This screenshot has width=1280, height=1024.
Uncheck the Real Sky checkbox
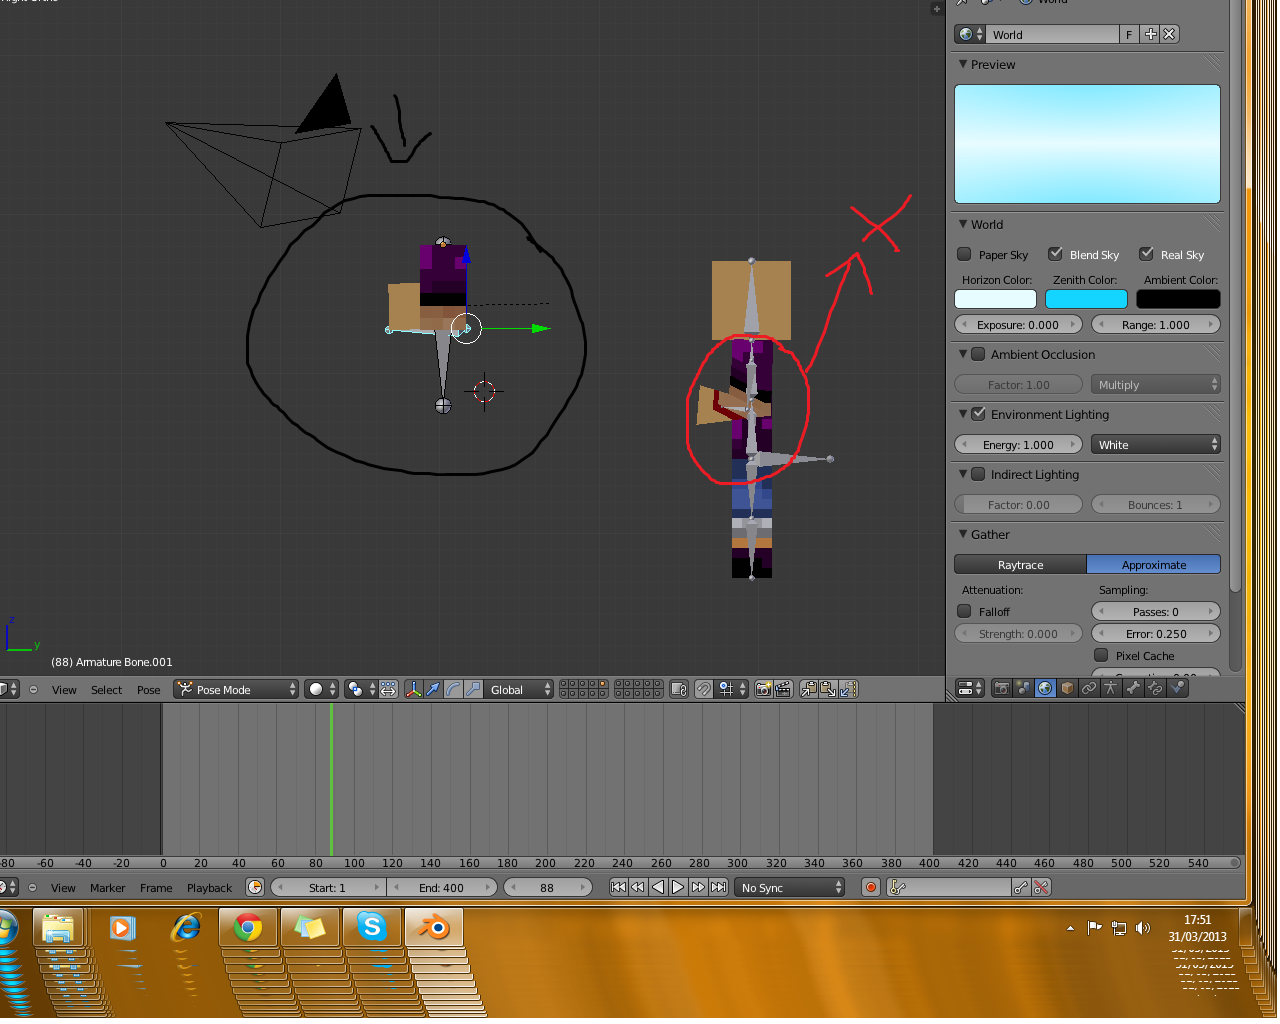click(x=1147, y=254)
